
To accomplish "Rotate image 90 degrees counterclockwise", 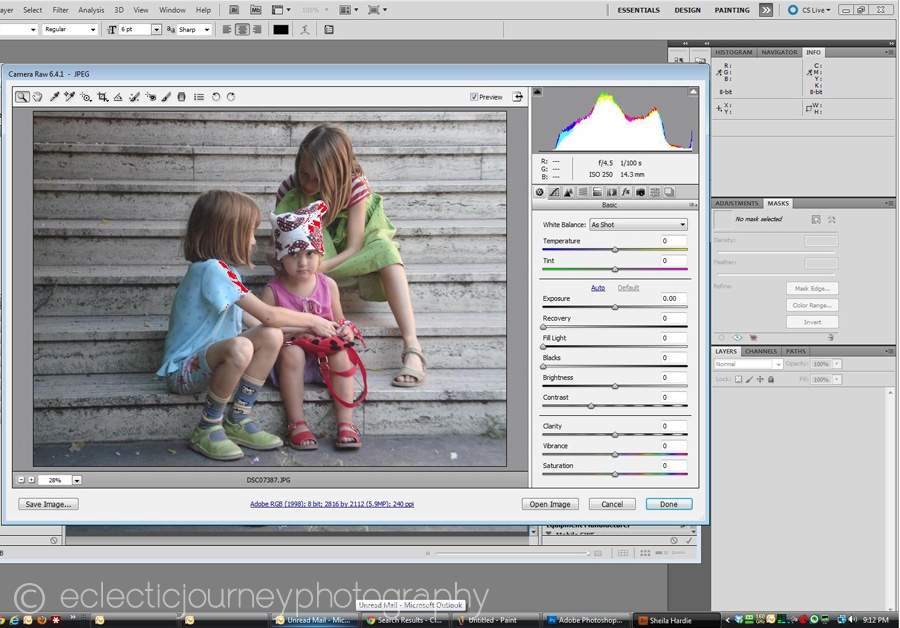I will click(216, 97).
